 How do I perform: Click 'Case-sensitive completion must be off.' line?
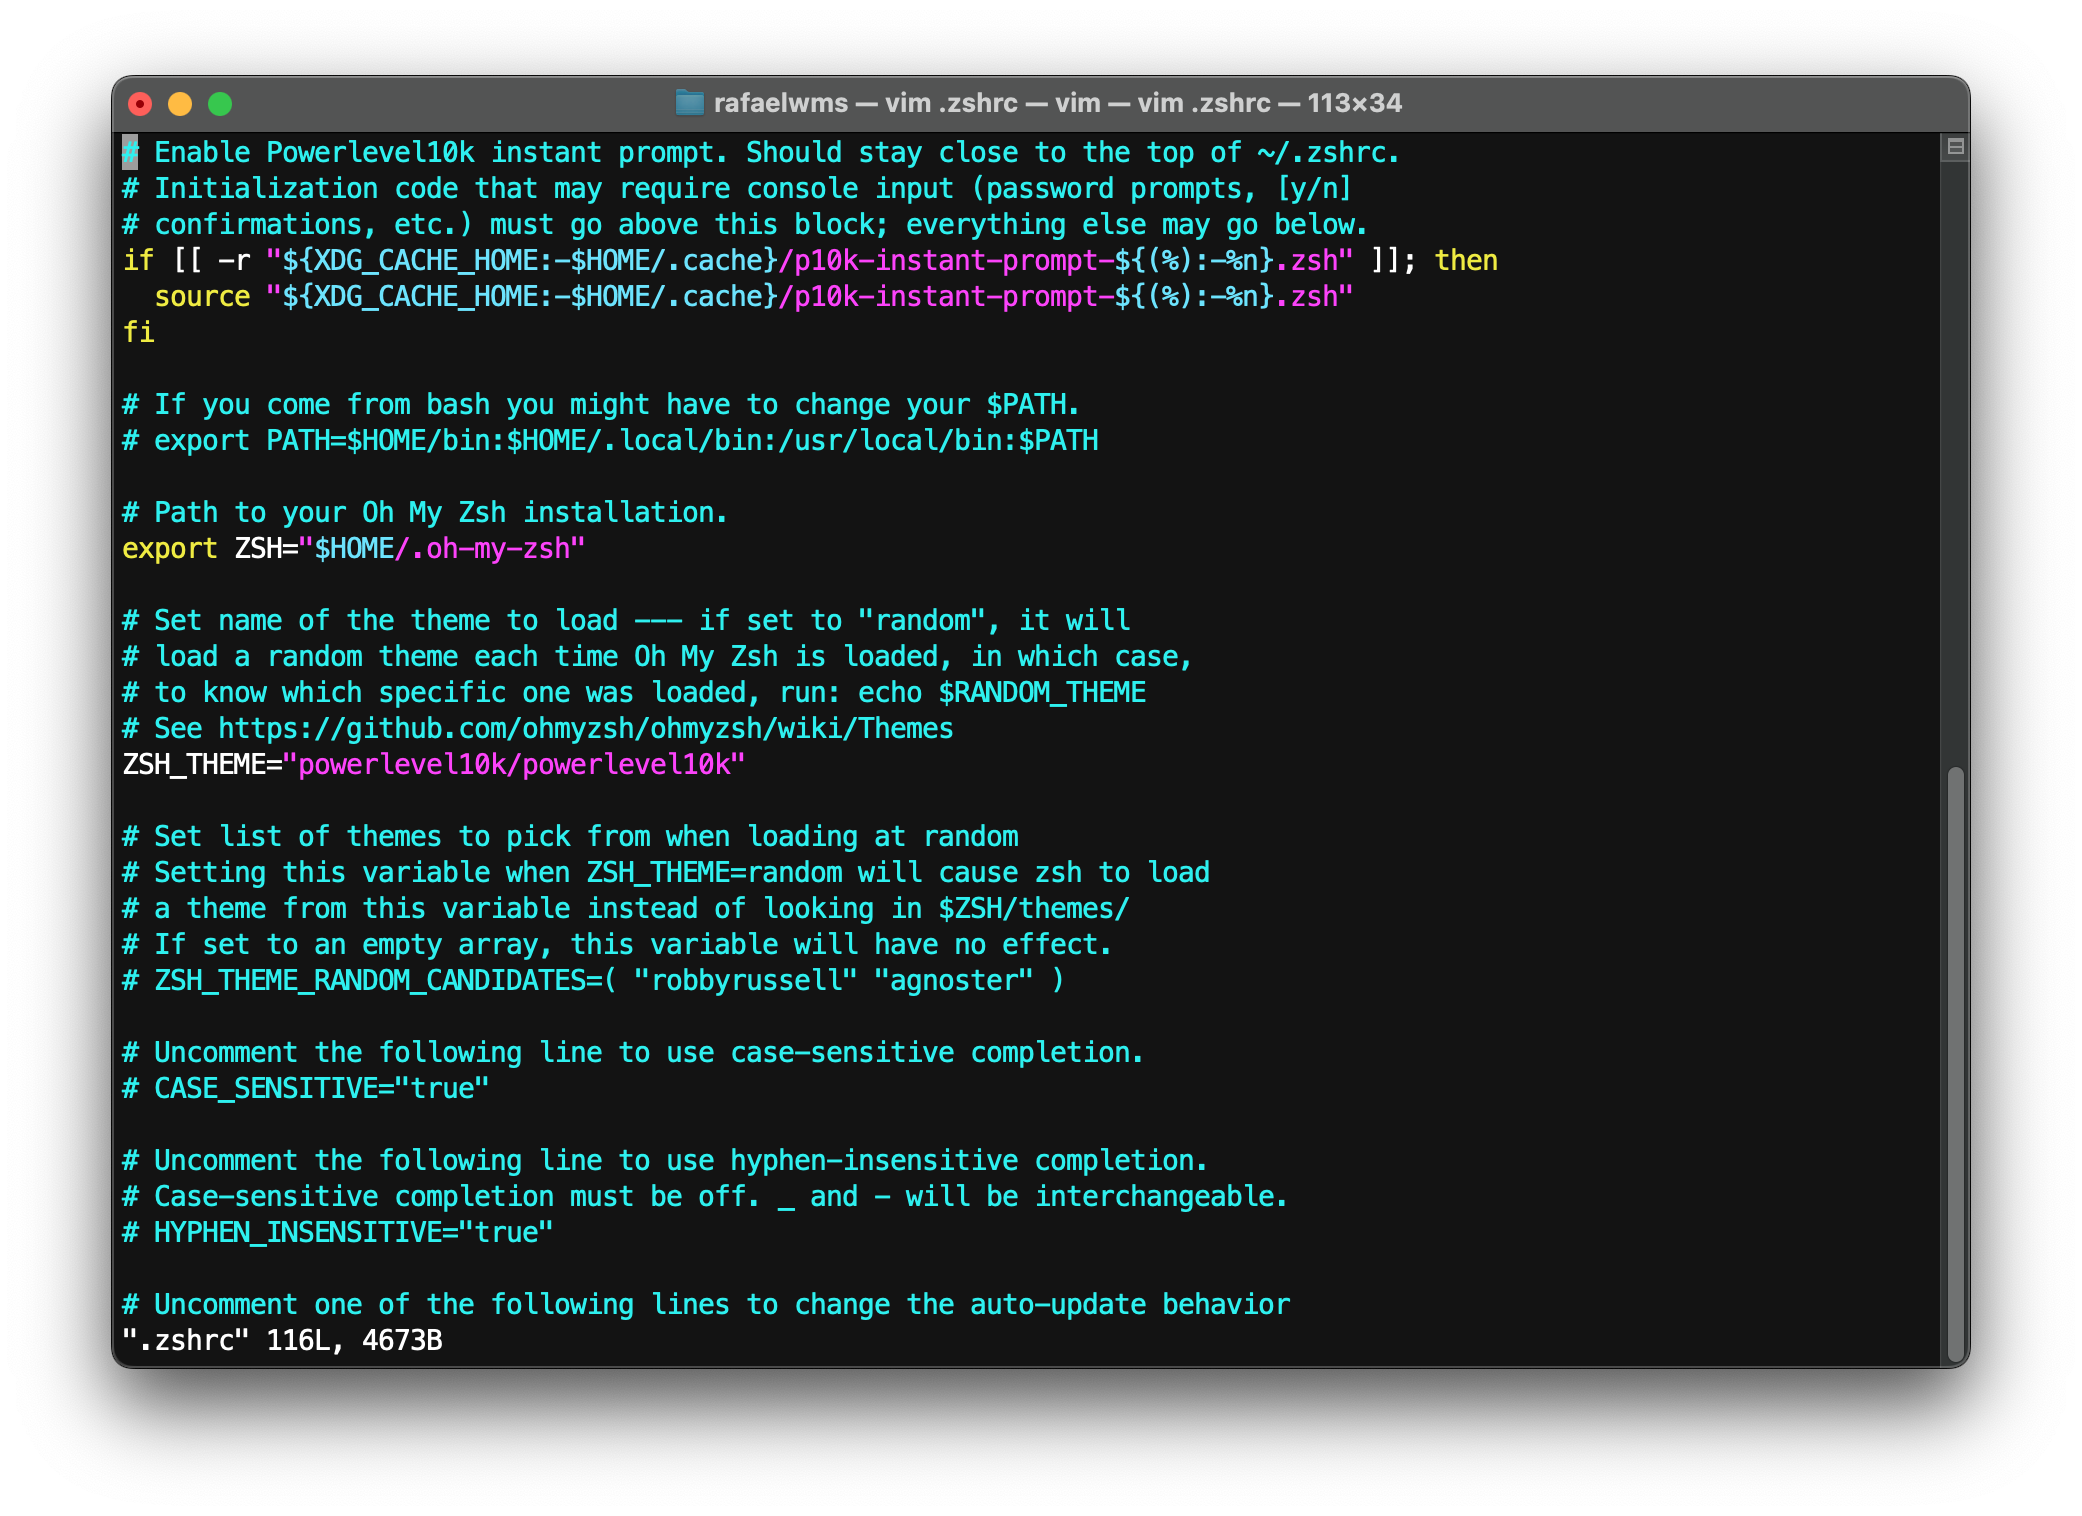click(705, 1196)
